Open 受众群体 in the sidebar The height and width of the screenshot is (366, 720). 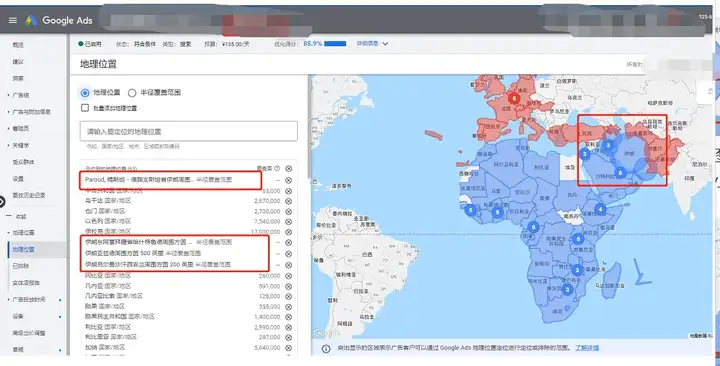click(x=23, y=162)
